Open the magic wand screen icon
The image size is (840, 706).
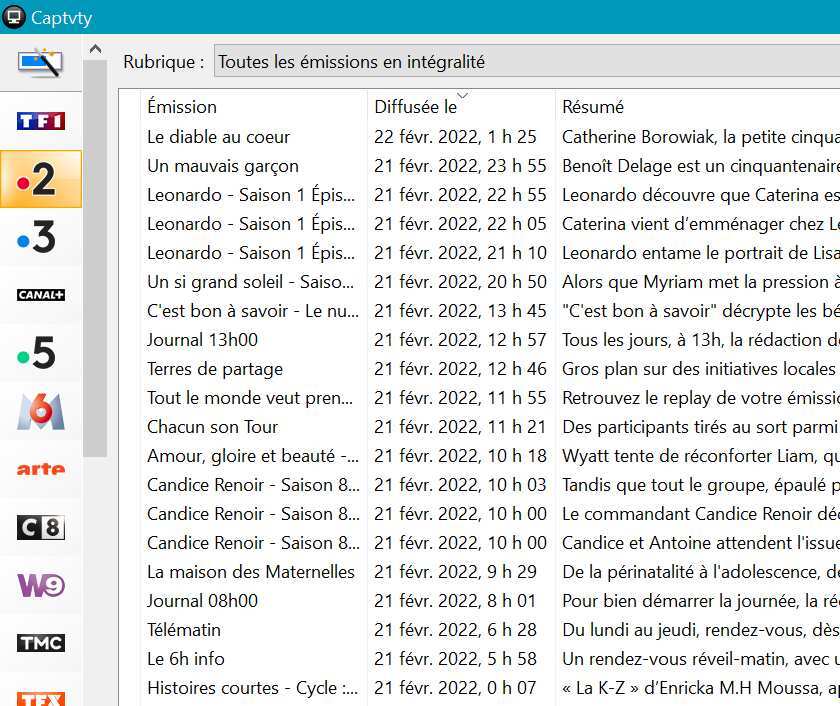41,63
